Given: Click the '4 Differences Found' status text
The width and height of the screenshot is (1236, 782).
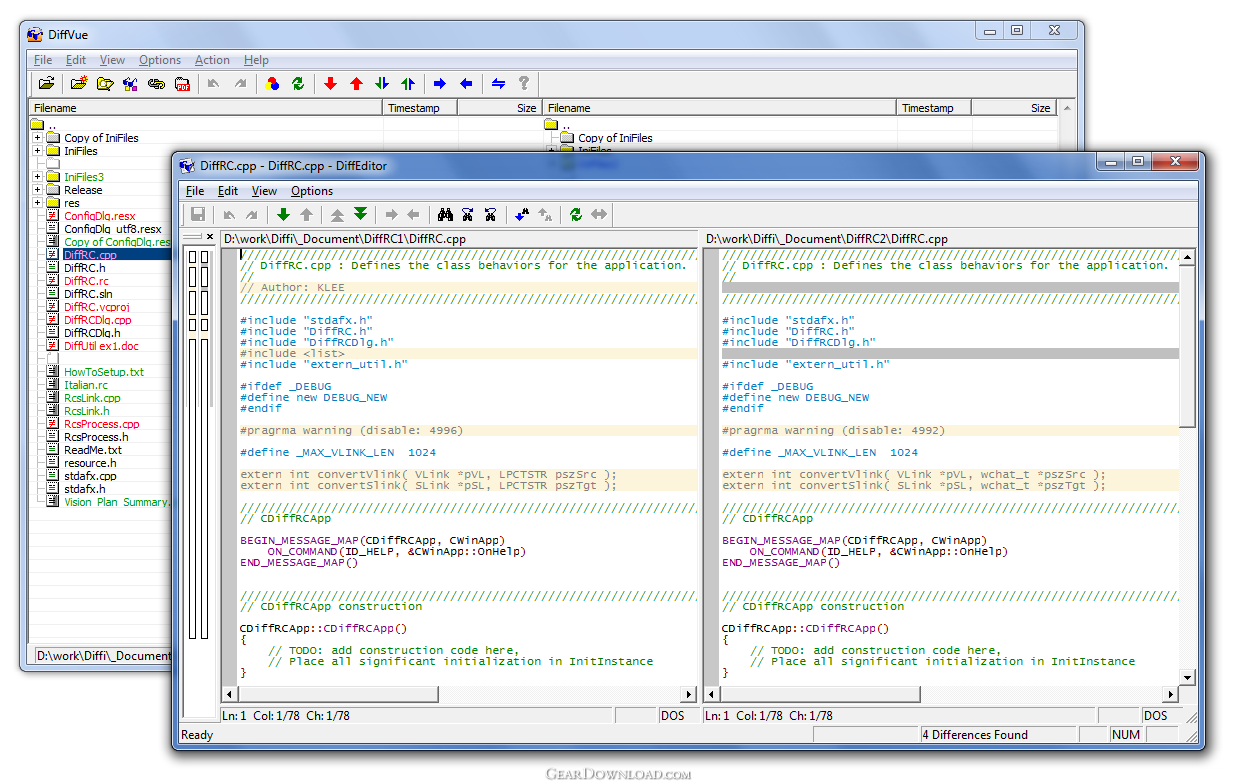Looking at the screenshot, I should [975, 734].
